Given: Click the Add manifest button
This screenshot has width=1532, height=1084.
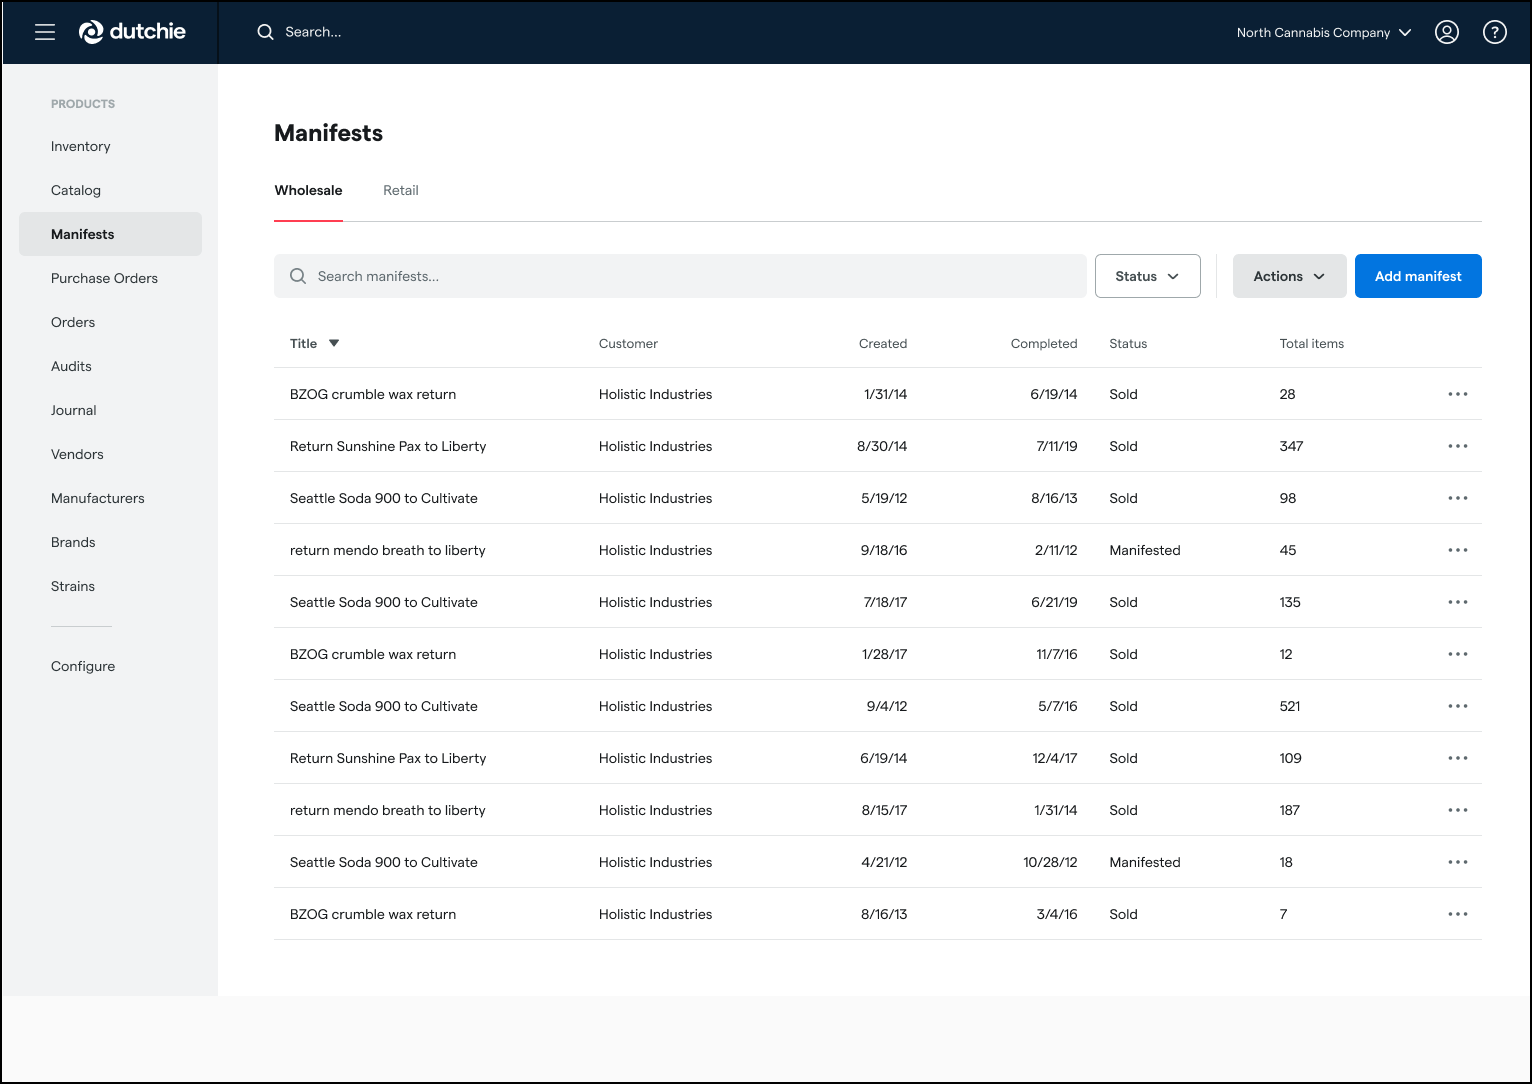Looking at the screenshot, I should pyautogui.click(x=1417, y=276).
